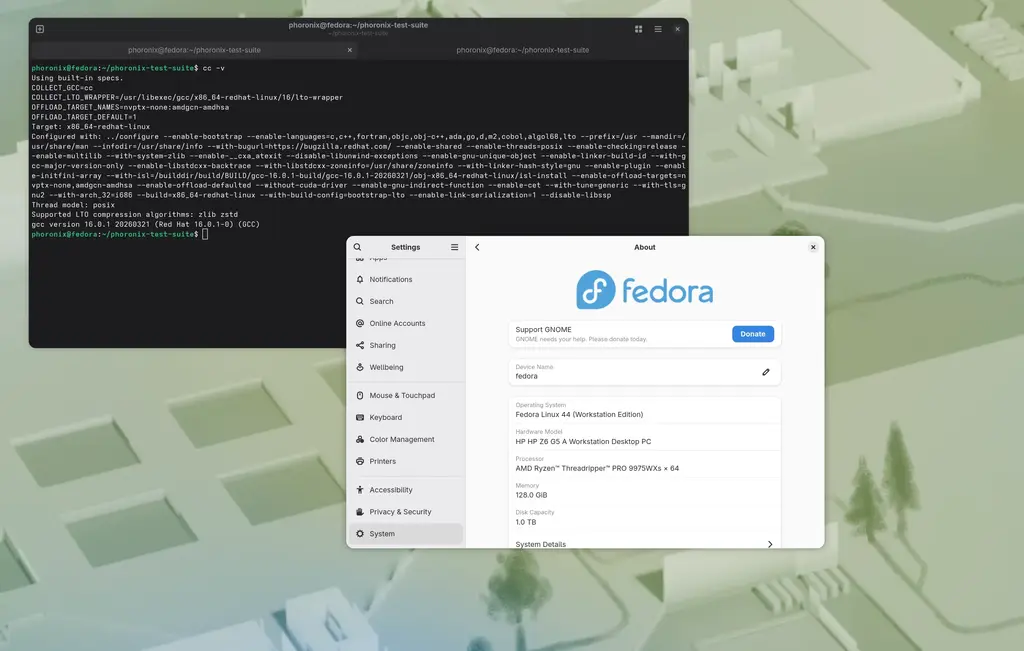The height and width of the screenshot is (651, 1024).
Task: Select the first terminal tab
Action: click(194, 50)
